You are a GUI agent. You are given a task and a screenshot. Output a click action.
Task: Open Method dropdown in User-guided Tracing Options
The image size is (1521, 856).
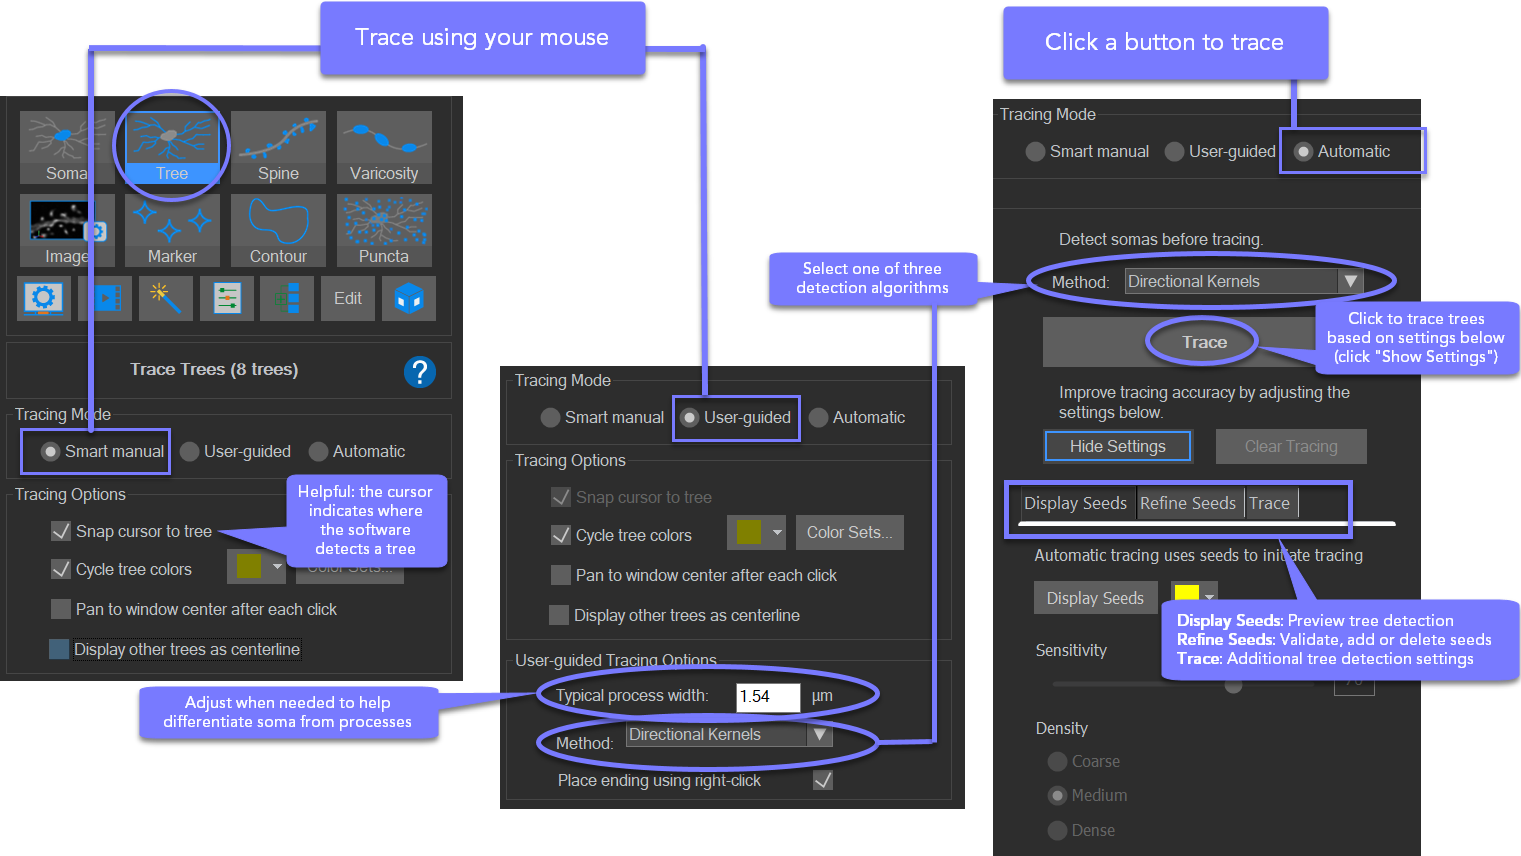(x=819, y=735)
